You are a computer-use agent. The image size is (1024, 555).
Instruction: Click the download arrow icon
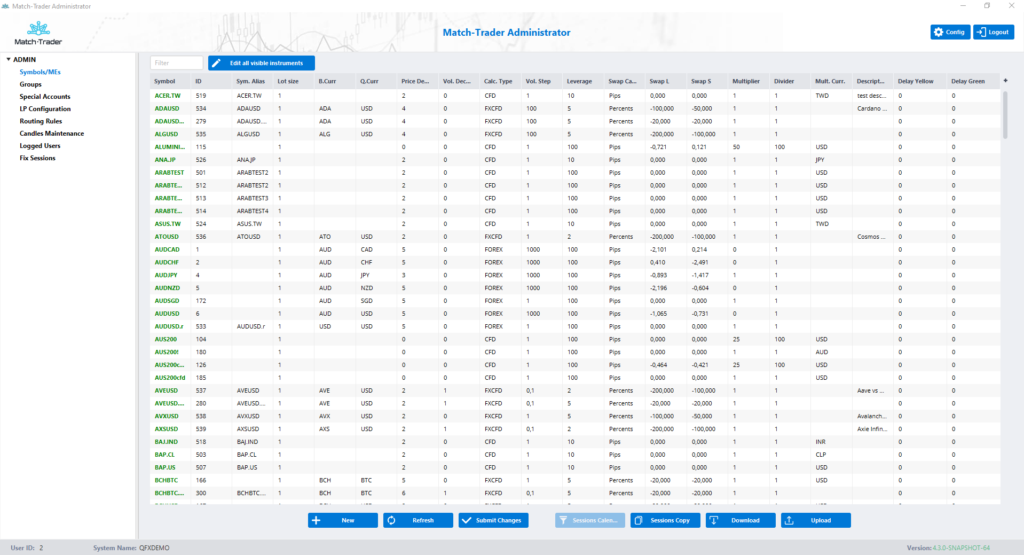pyautogui.click(x=714, y=520)
